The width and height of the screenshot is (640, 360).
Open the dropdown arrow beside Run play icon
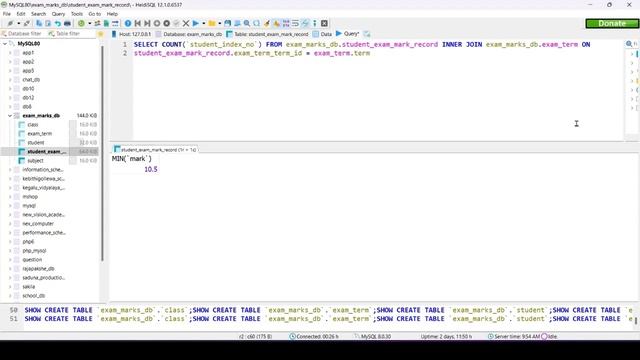point(203,23)
